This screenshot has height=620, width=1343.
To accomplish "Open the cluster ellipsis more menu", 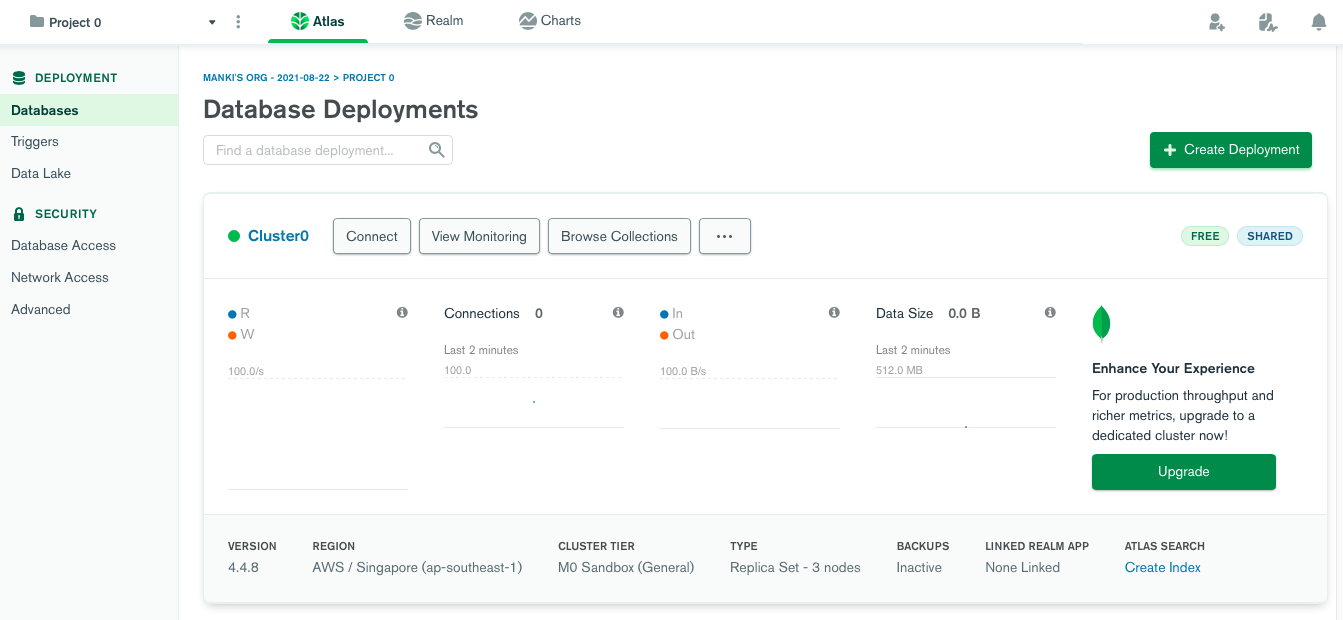I will (x=725, y=236).
